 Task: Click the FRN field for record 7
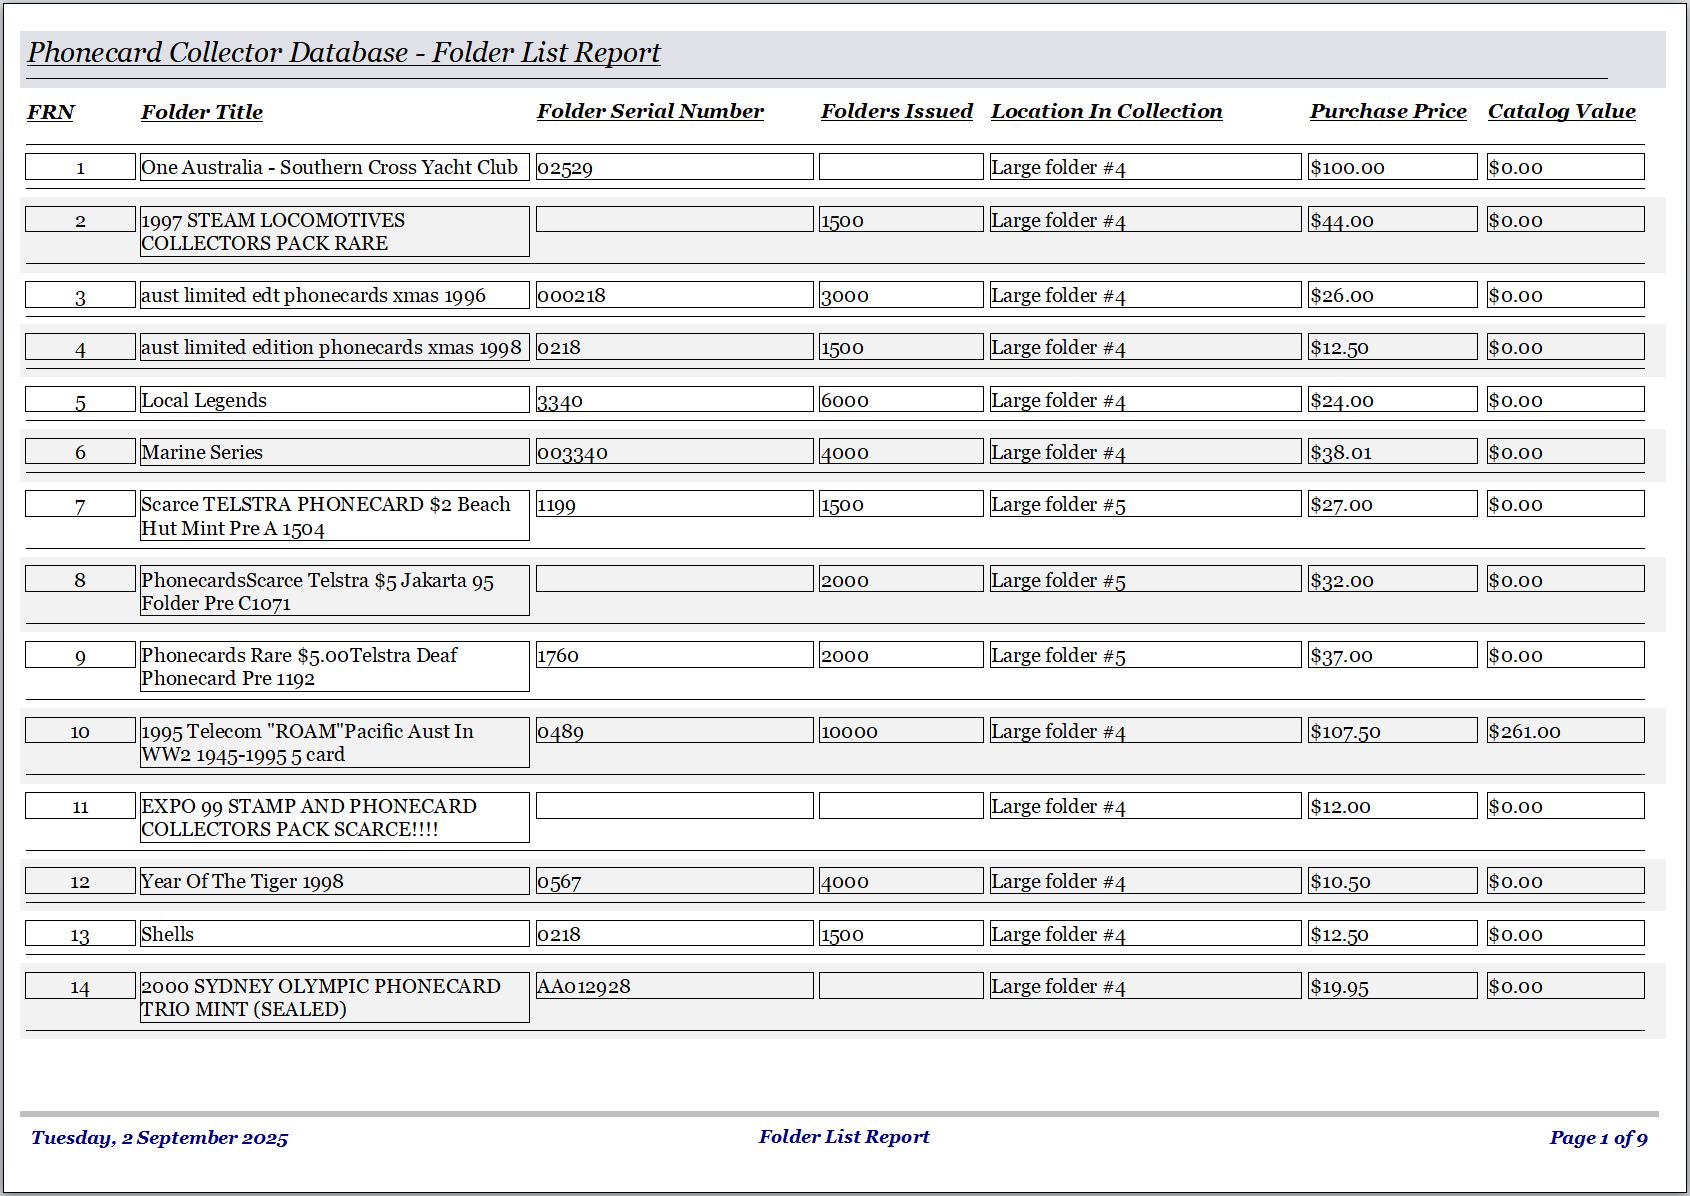pos(80,504)
